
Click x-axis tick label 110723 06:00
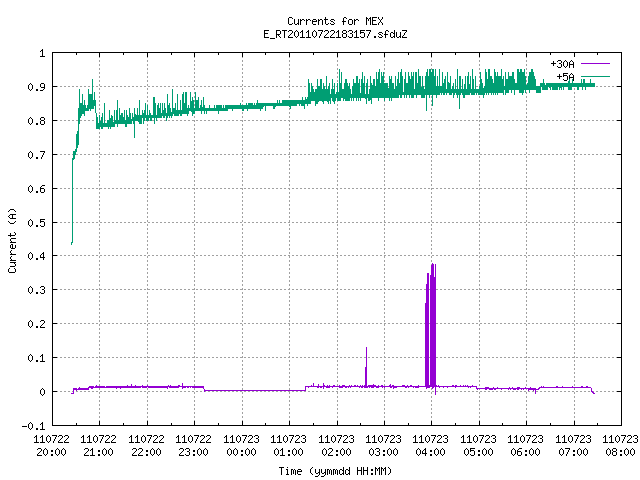click(x=526, y=446)
